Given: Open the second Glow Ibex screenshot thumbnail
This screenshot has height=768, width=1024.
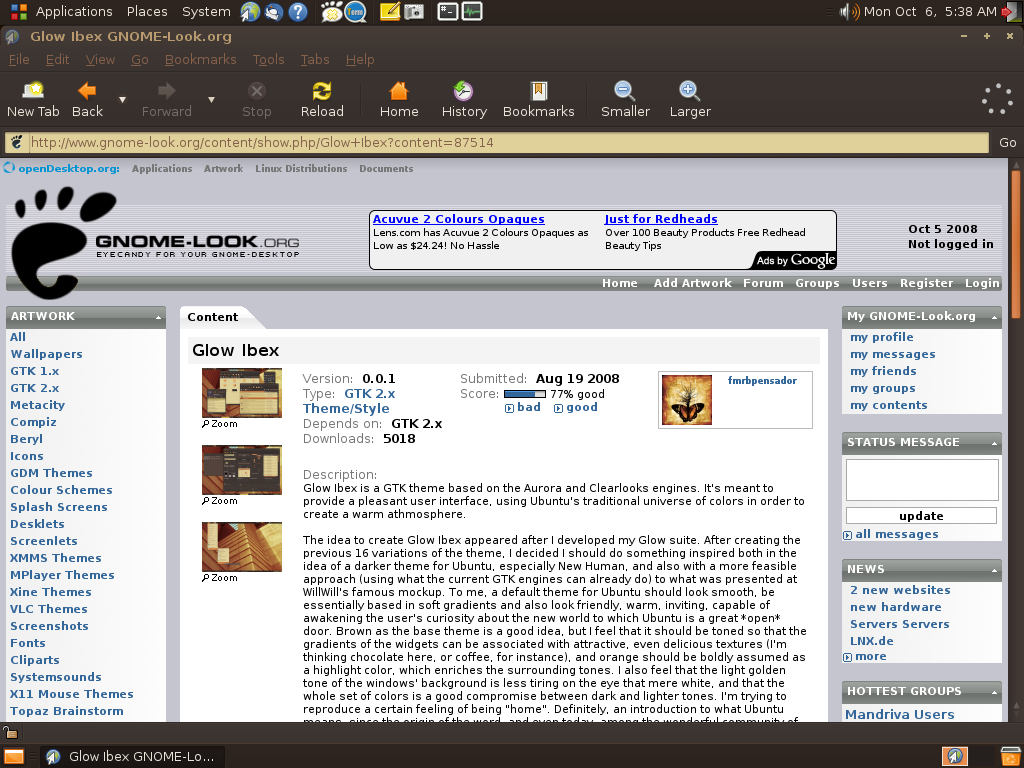Looking at the screenshot, I should click(242, 470).
